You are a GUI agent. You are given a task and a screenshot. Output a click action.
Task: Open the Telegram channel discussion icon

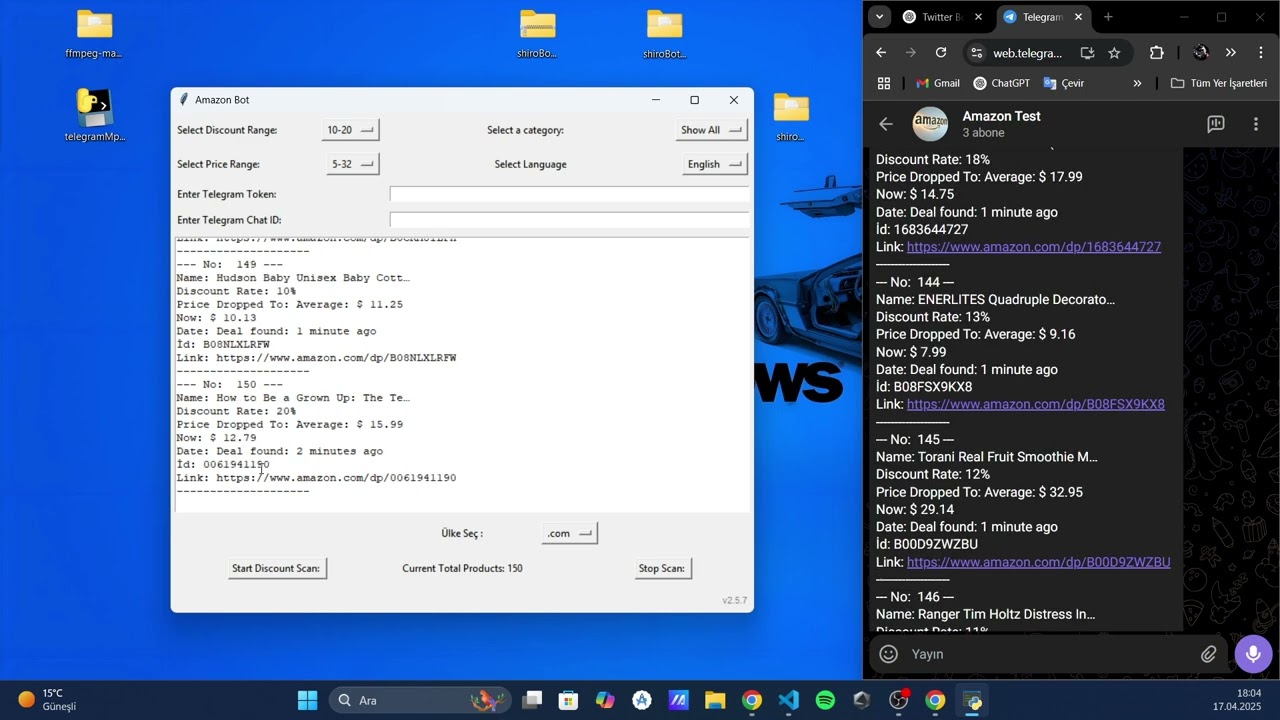[1216, 124]
